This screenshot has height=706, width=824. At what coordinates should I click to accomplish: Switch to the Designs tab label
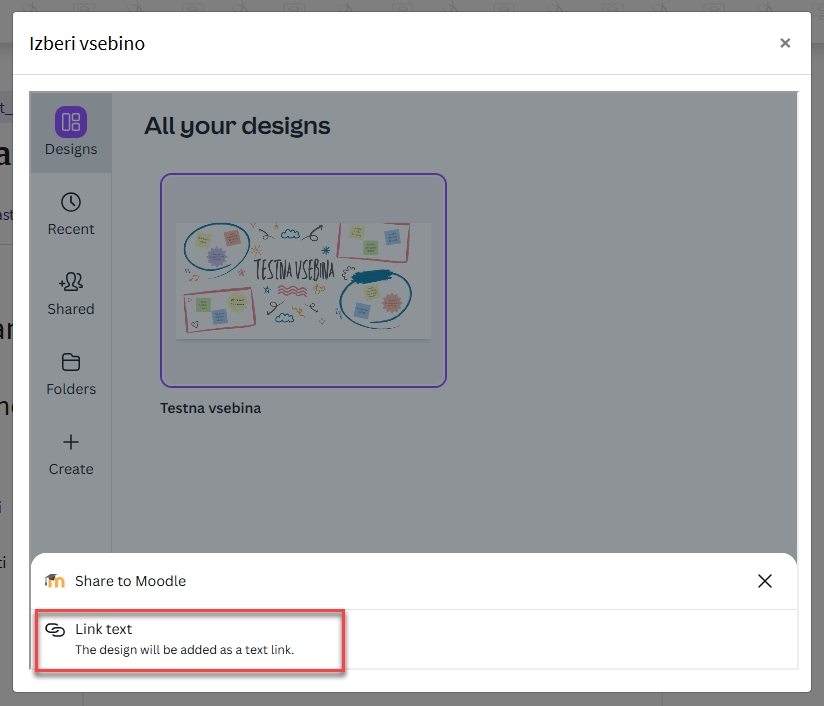pyautogui.click(x=71, y=149)
